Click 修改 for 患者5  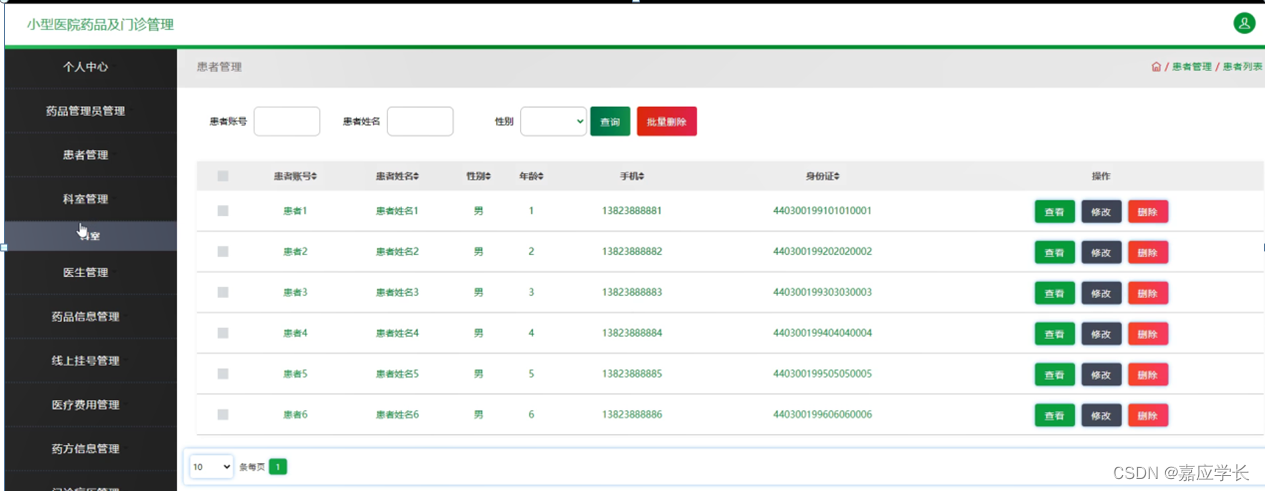[1101, 374]
